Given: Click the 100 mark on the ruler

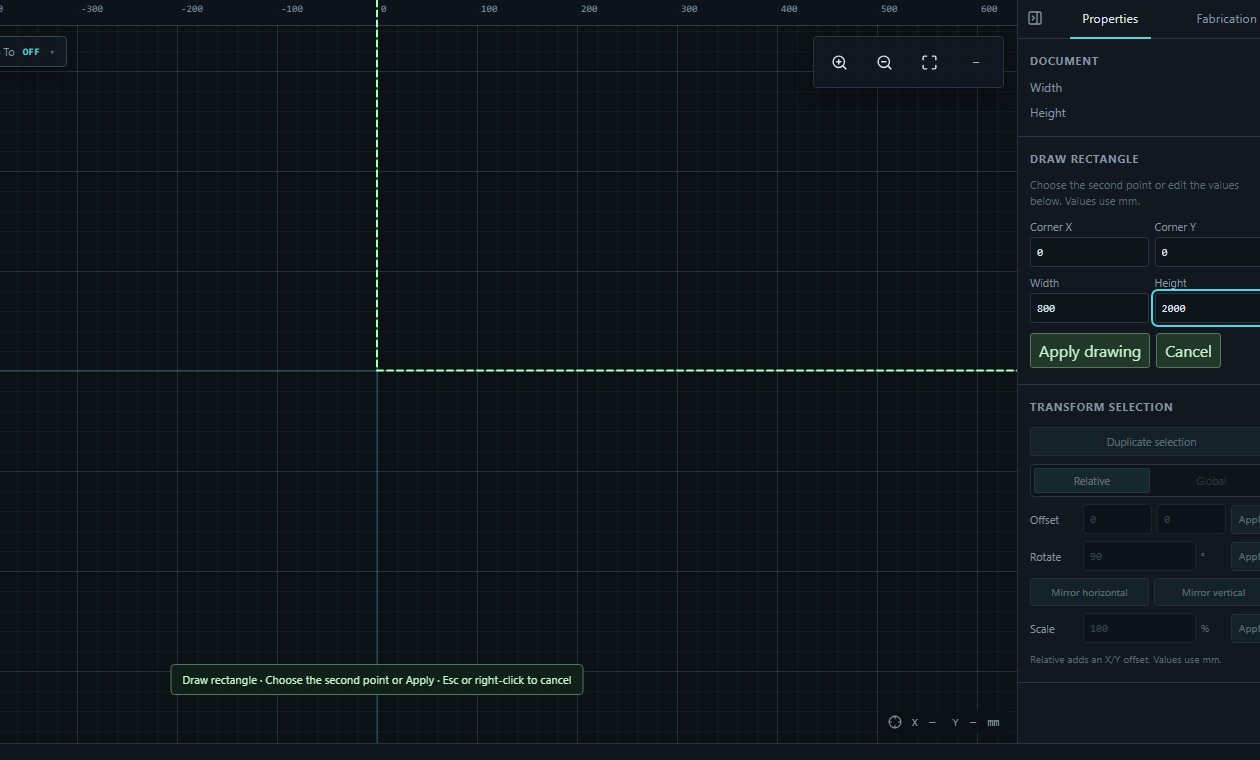Looking at the screenshot, I should click(489, 9).
